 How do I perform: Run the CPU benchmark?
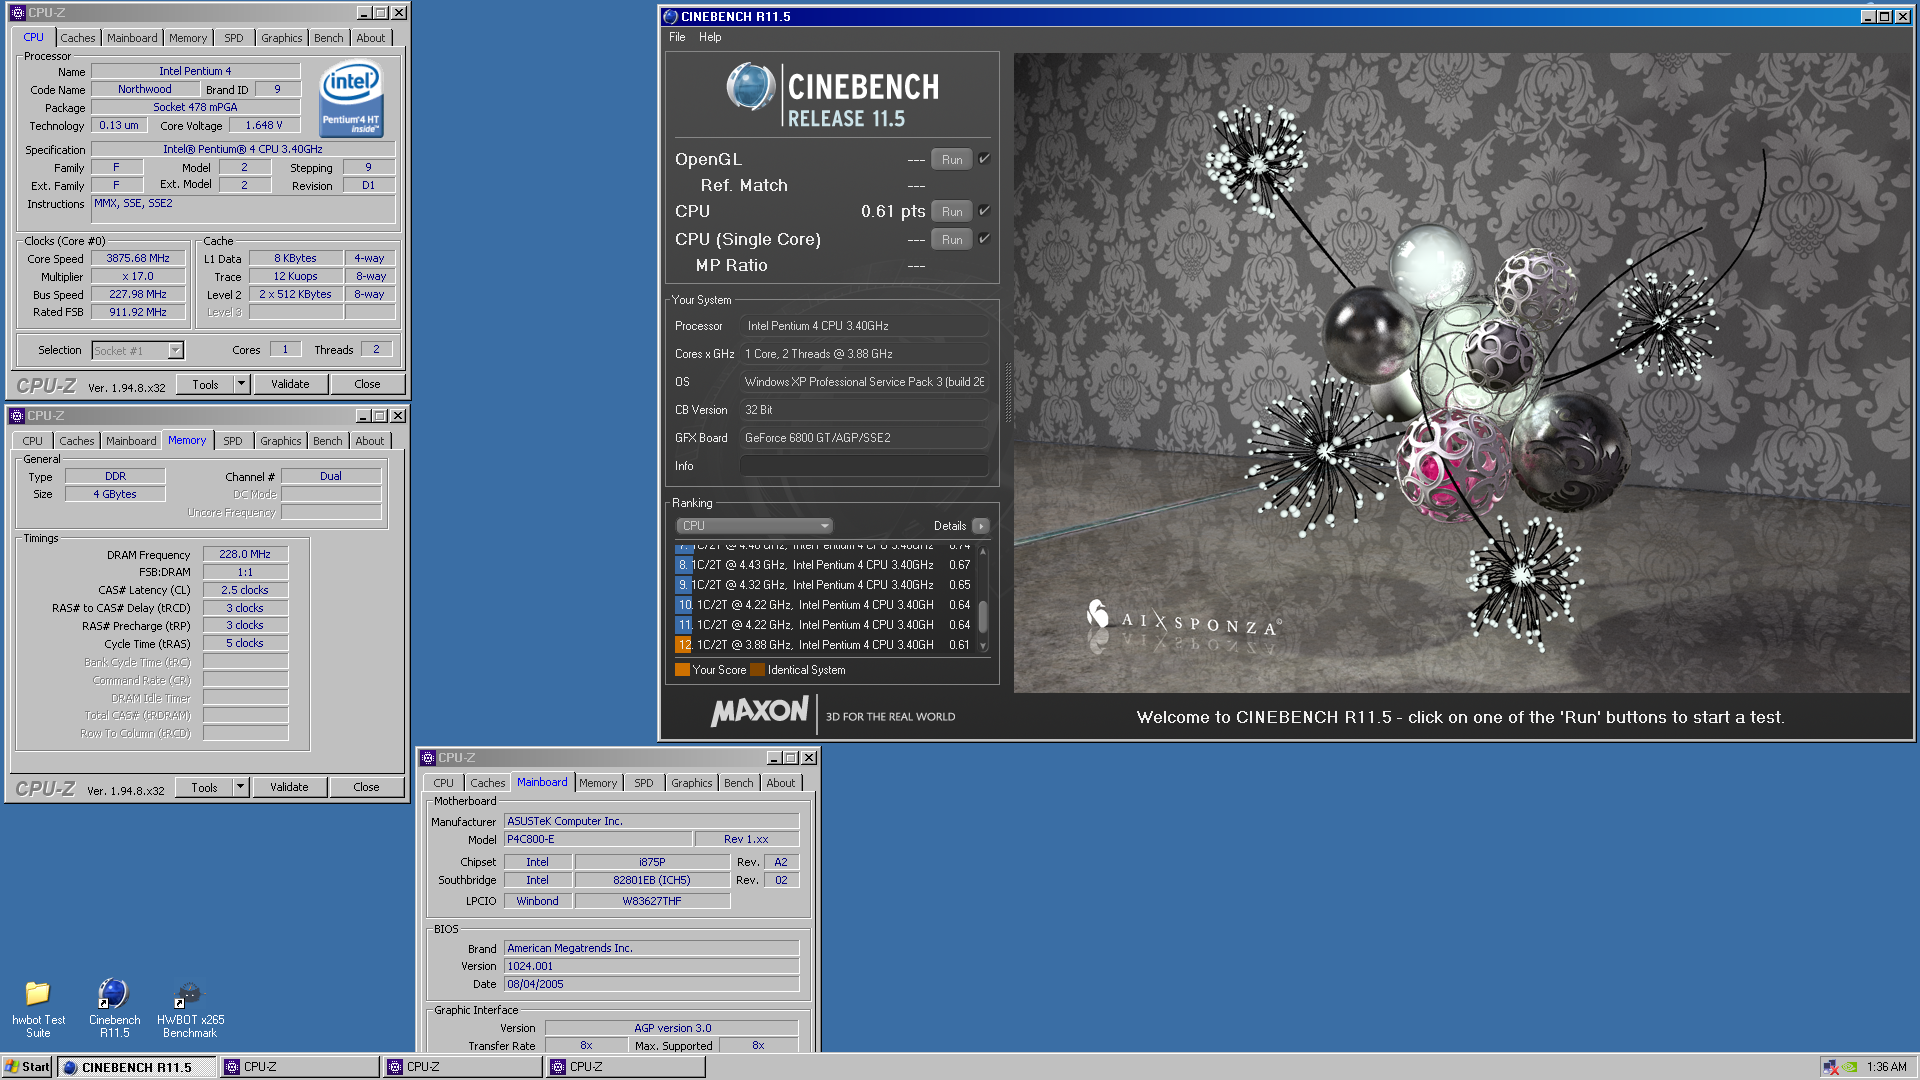pos(952,212)
